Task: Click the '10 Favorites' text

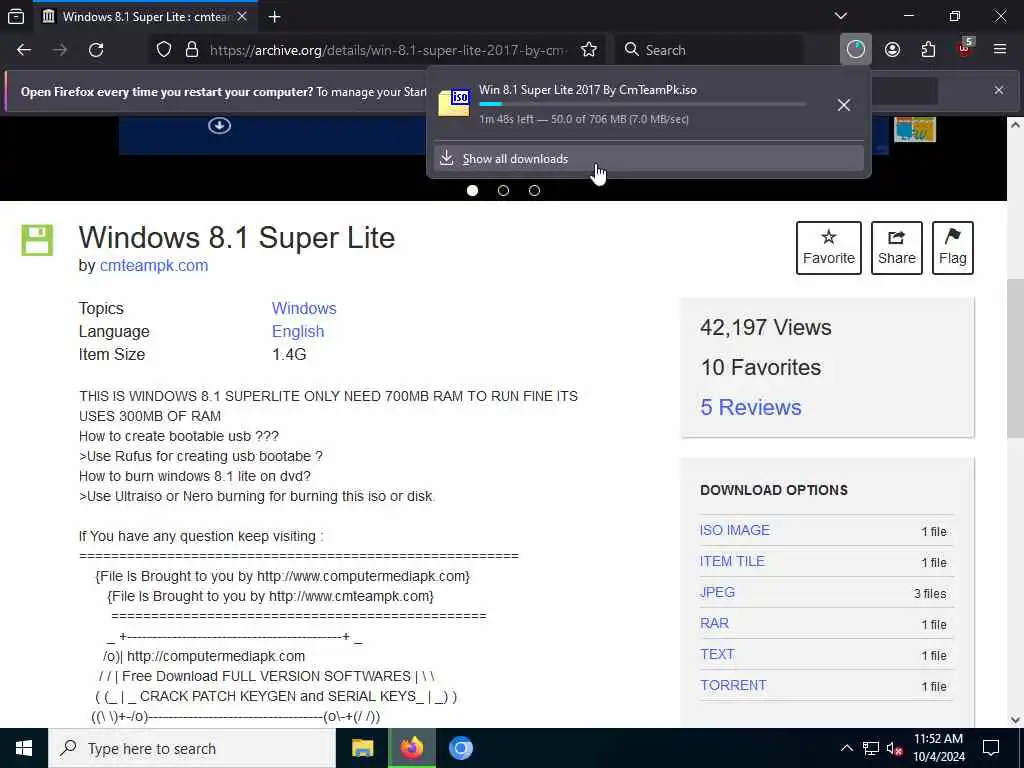Action: click(x=761, y=367)
